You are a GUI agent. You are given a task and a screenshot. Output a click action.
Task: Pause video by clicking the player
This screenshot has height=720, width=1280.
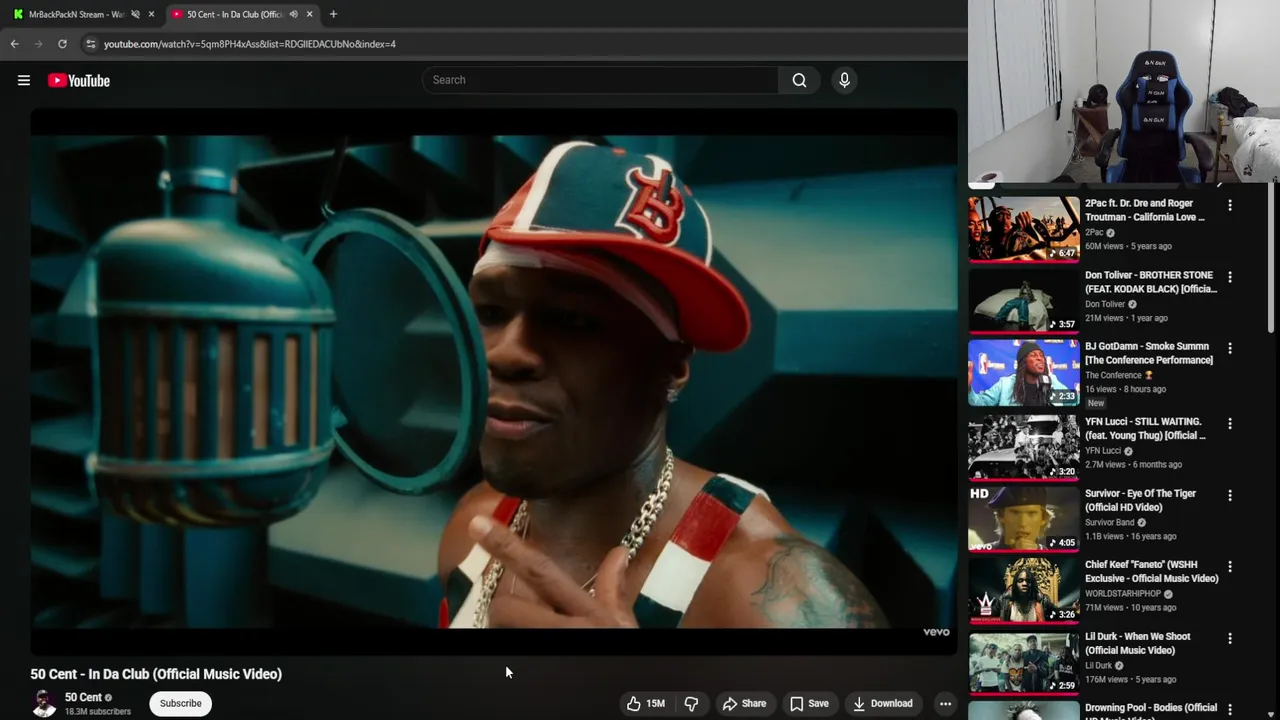coord(494,380)
